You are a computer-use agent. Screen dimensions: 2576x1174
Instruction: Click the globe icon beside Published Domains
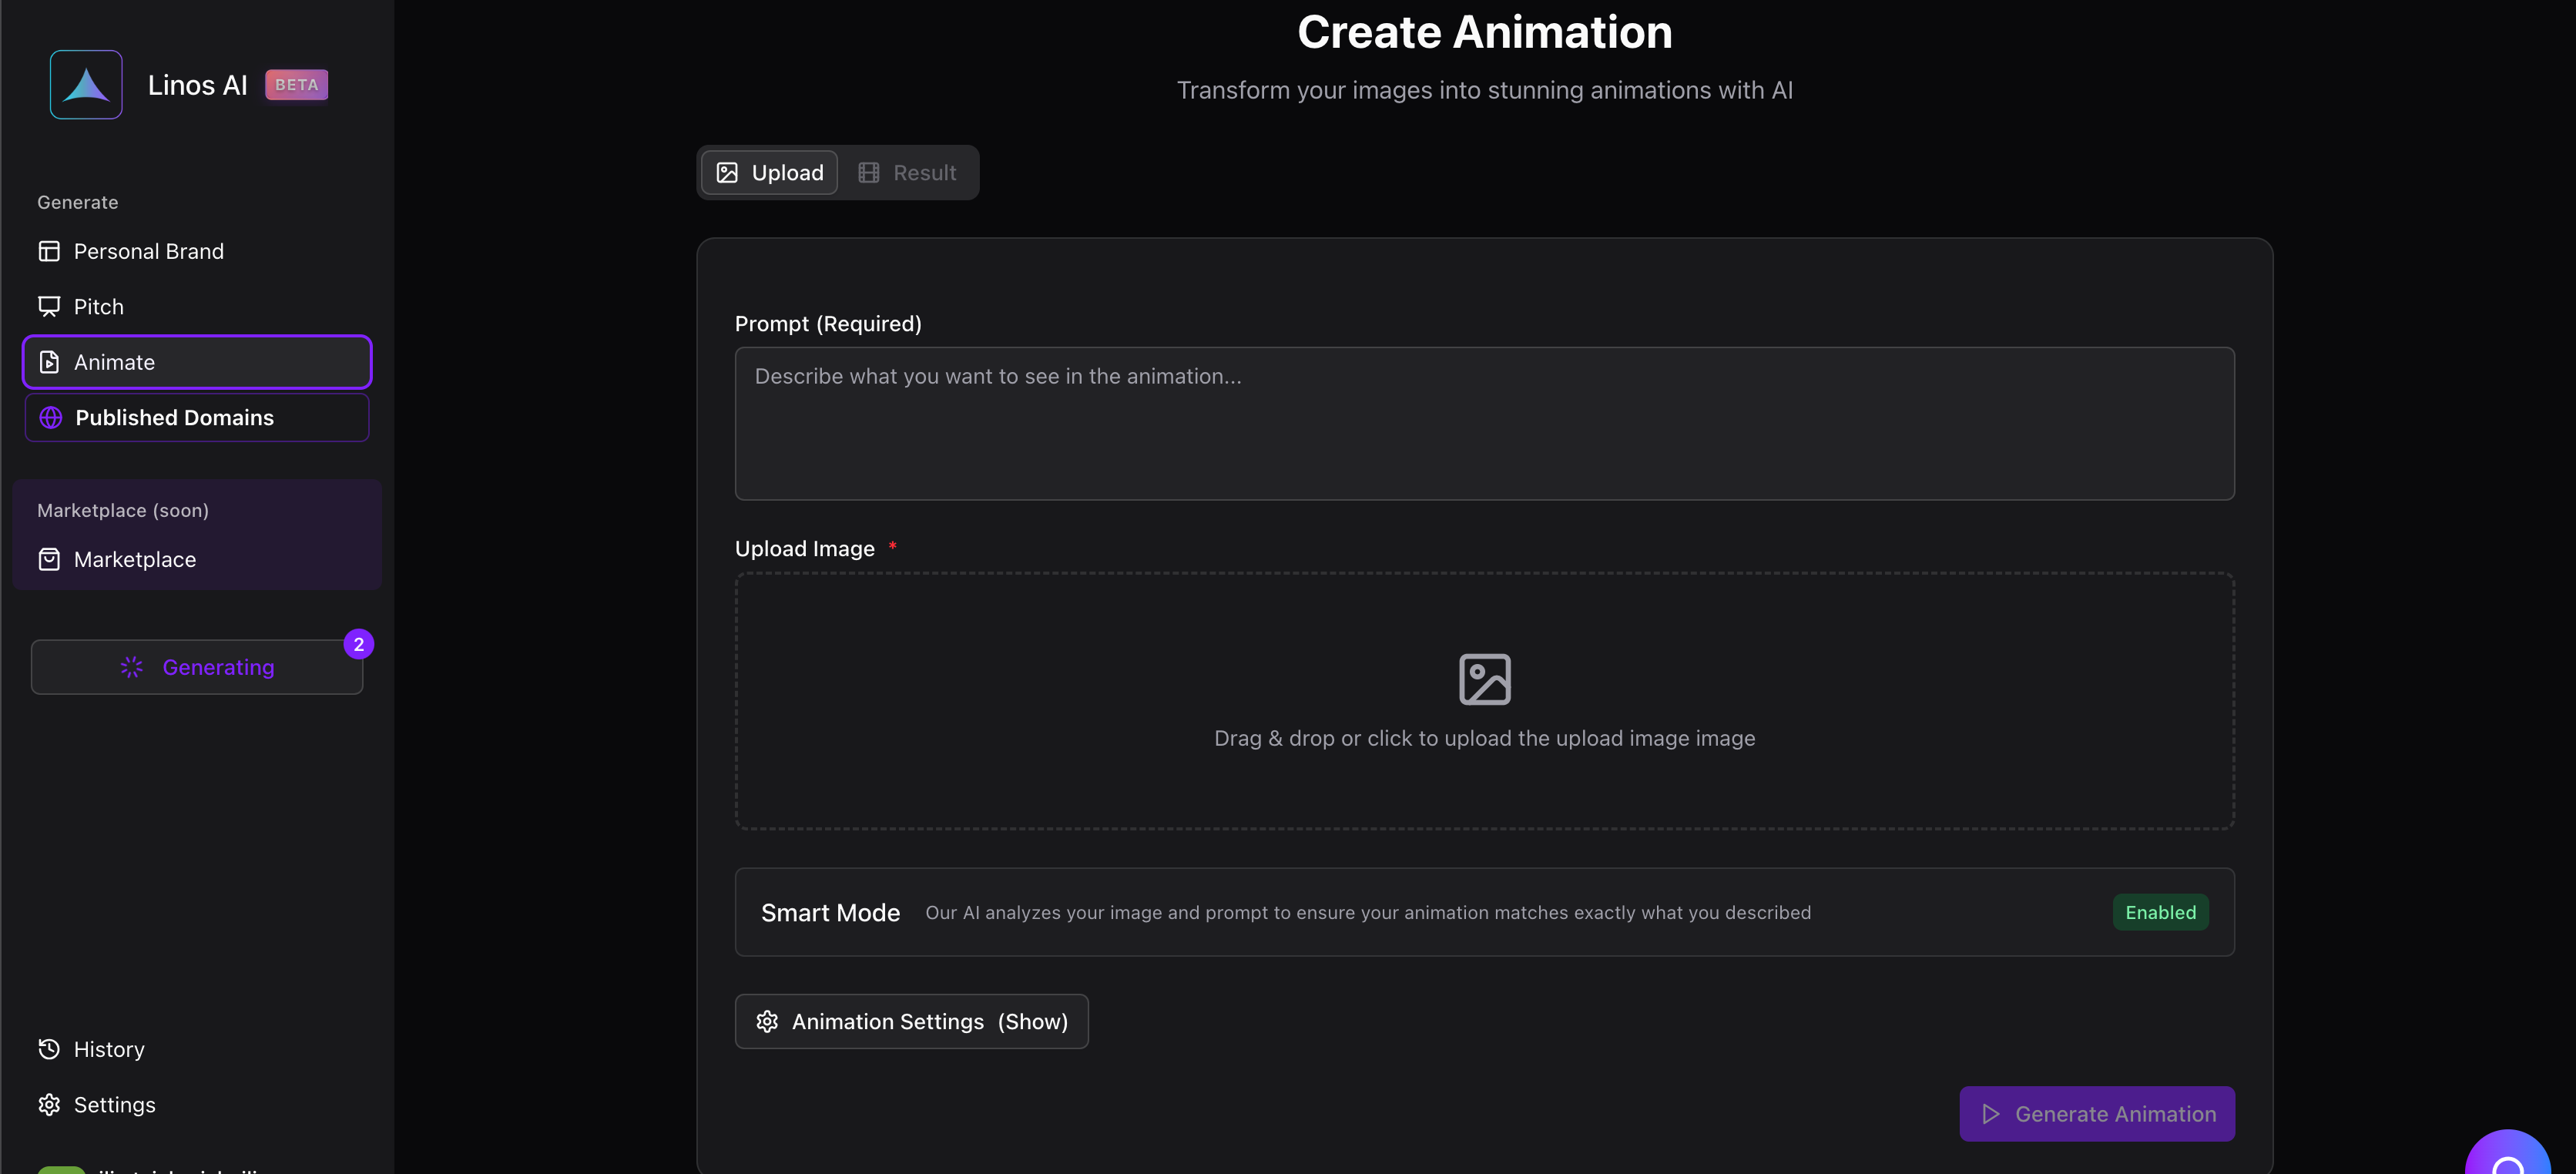coord(51,418)
